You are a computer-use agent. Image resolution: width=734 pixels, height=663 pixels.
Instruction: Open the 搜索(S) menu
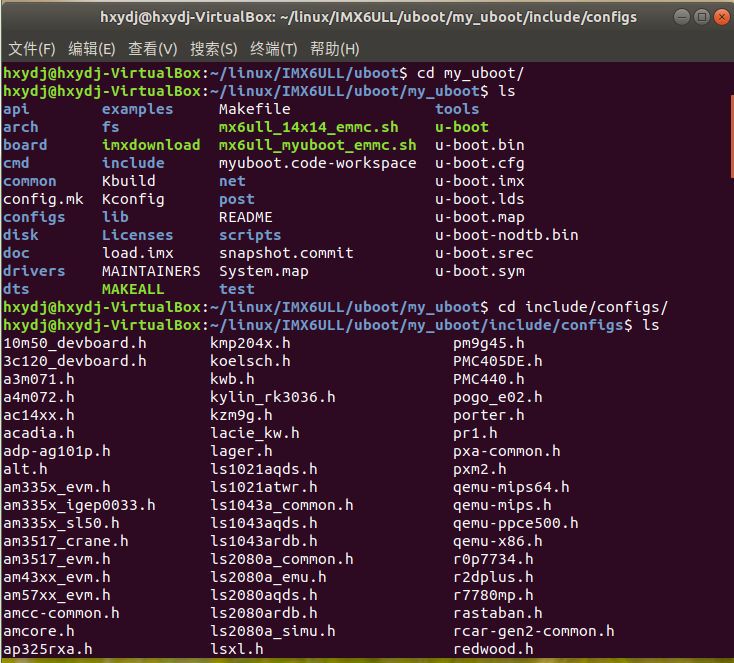point(213,49)
